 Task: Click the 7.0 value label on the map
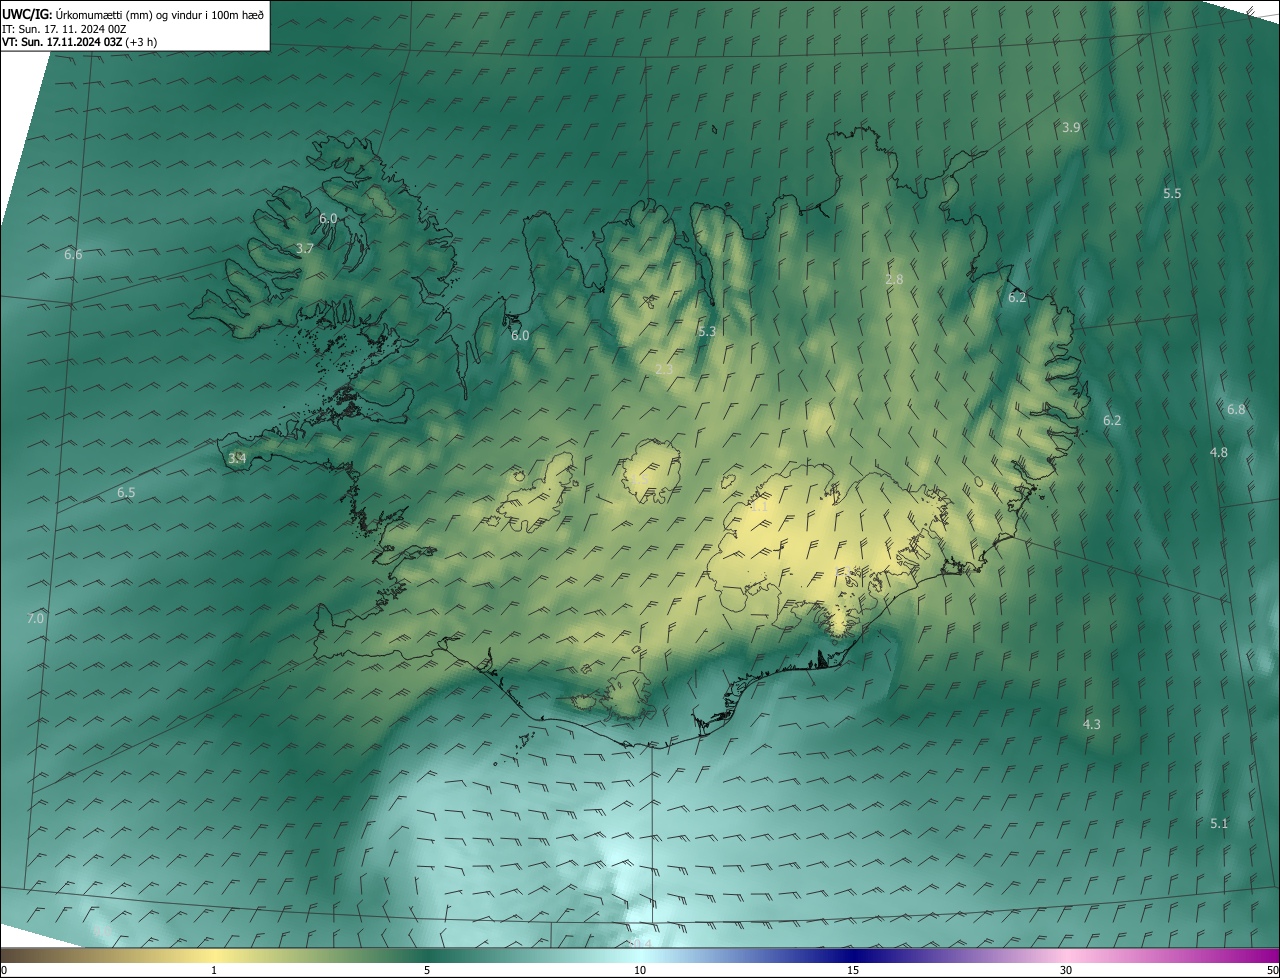(35, 618)
